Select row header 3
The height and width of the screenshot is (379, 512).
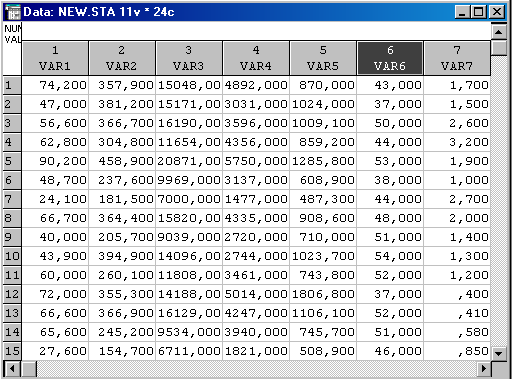[x=12, y=123]
